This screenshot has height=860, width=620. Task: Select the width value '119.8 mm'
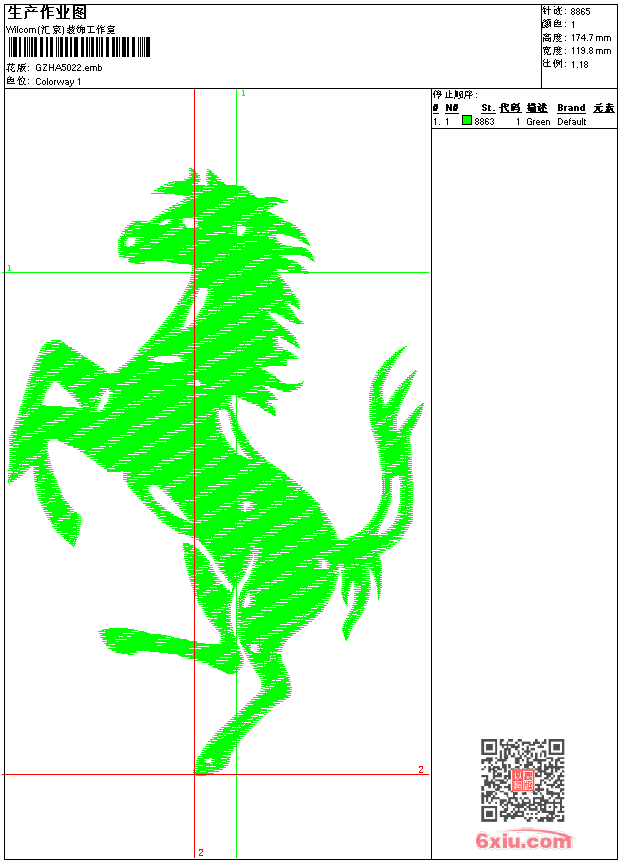click(591, 51)
